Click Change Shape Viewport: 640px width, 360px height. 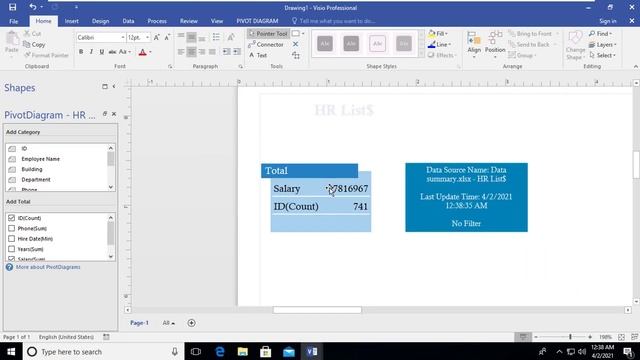575,45
